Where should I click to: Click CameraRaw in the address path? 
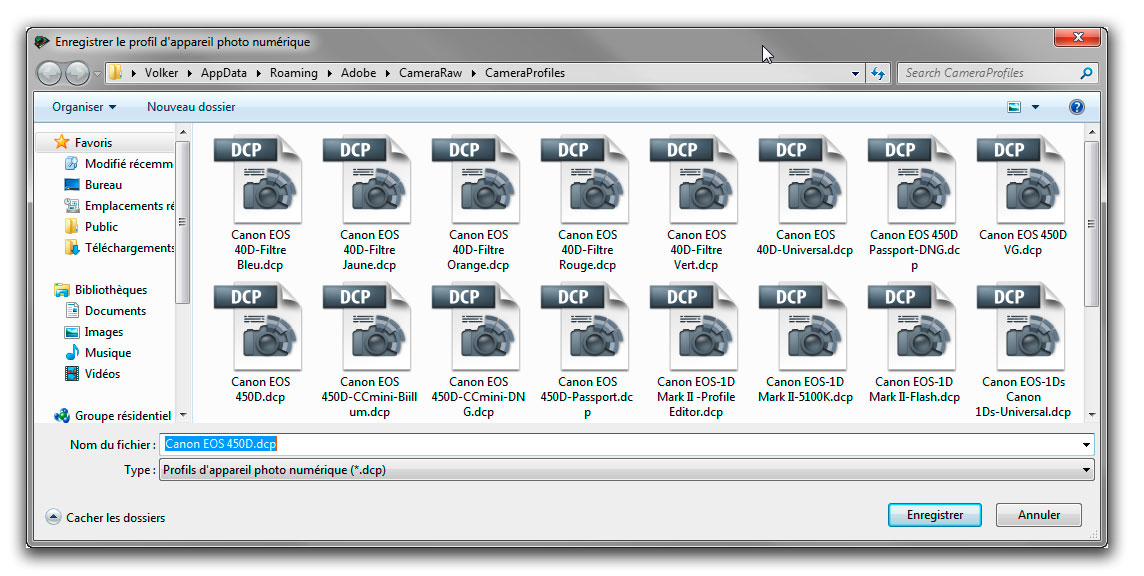click(x=430, y=73)
